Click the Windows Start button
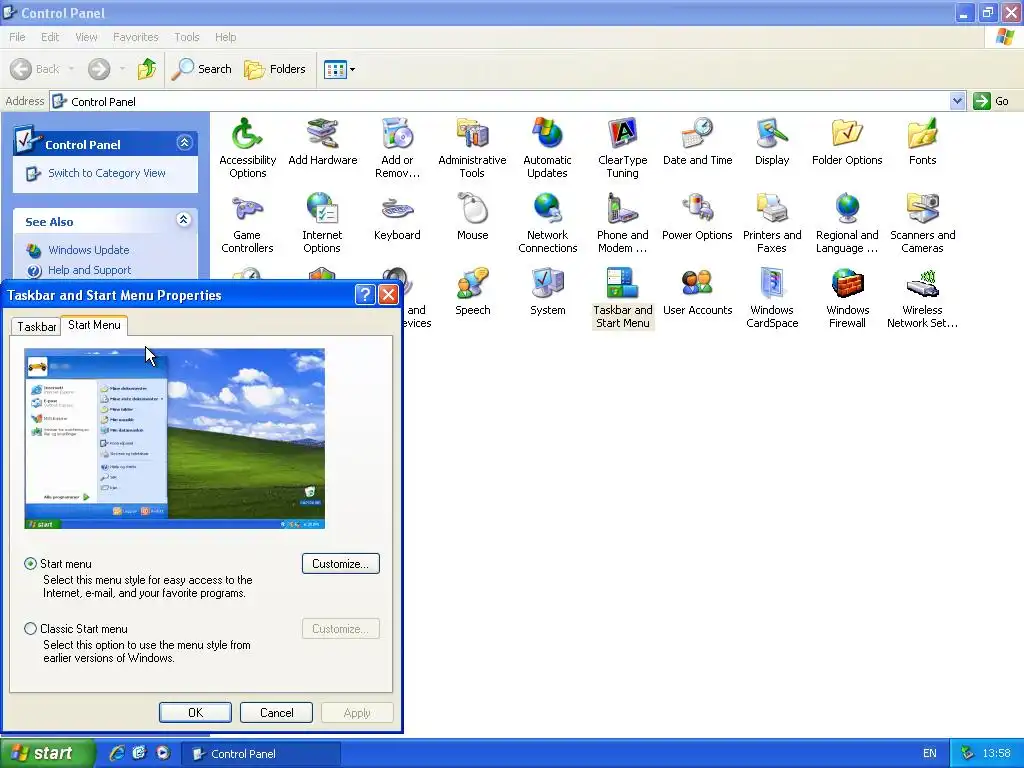The width and height of the screenshot is (1024, 768). [47, 754]
